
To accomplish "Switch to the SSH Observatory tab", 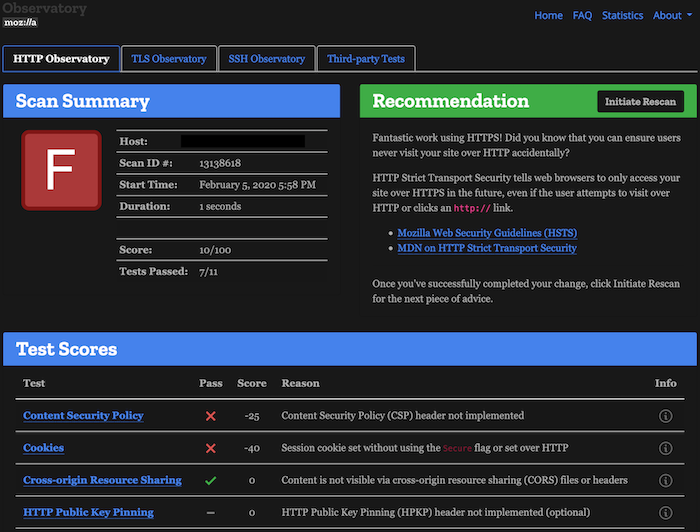I will 267,58.
